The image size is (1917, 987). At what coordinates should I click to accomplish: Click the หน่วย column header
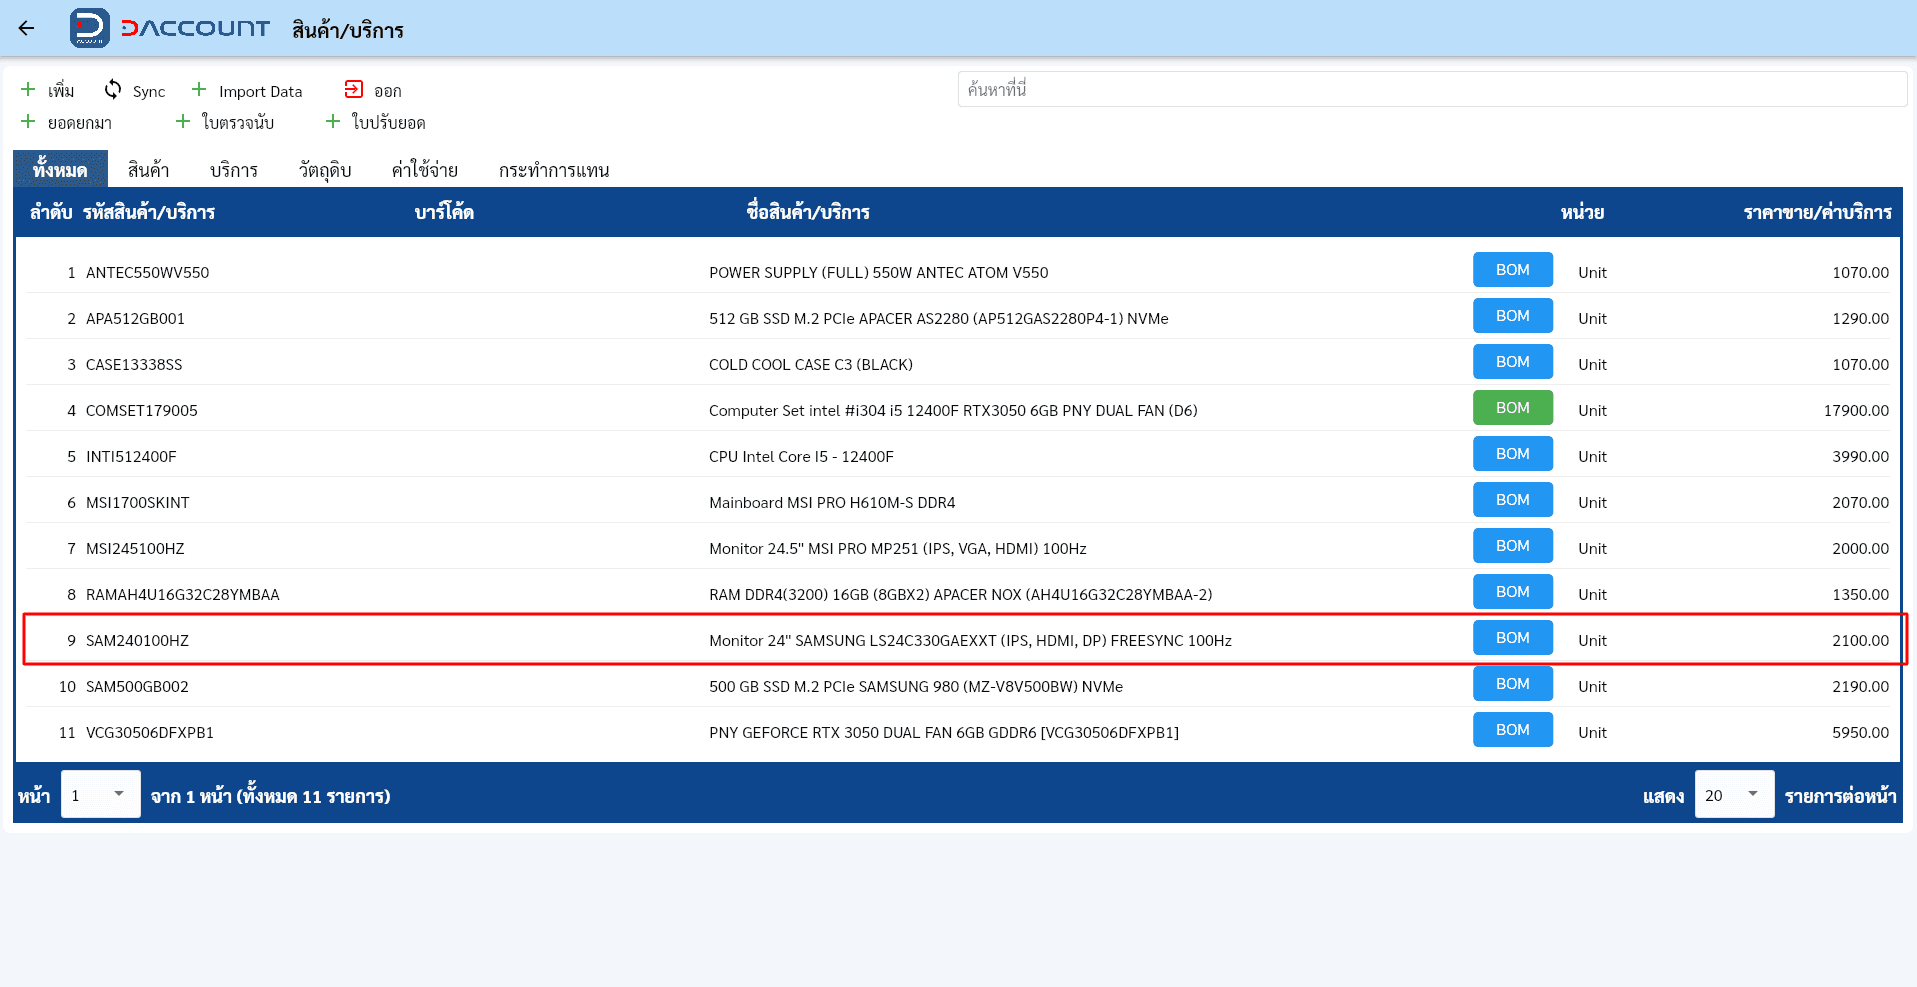[1582, 212]
